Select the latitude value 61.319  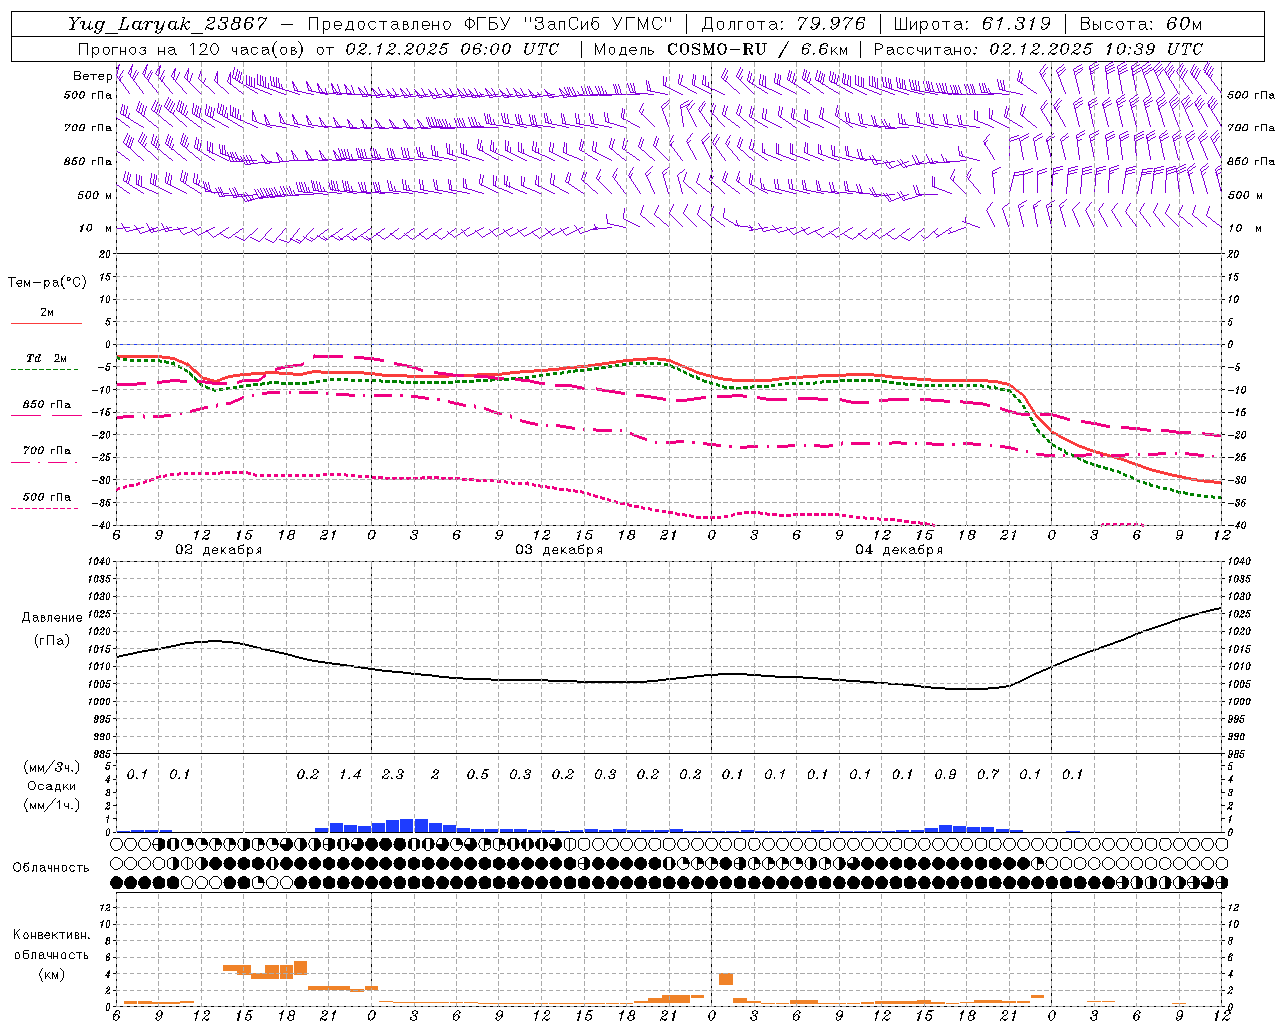pyautogui.click(x=1016, y=24)
